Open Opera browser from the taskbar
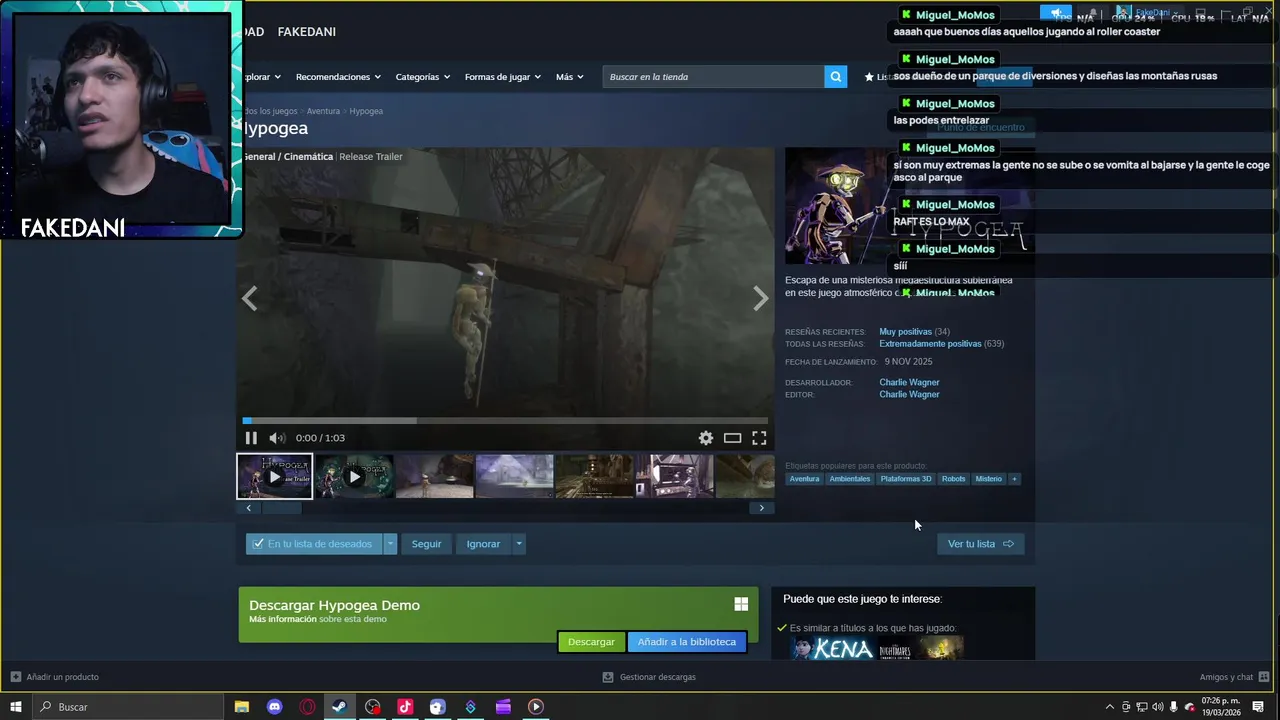The image size is (1280, 720). click(x=307, y=707)
